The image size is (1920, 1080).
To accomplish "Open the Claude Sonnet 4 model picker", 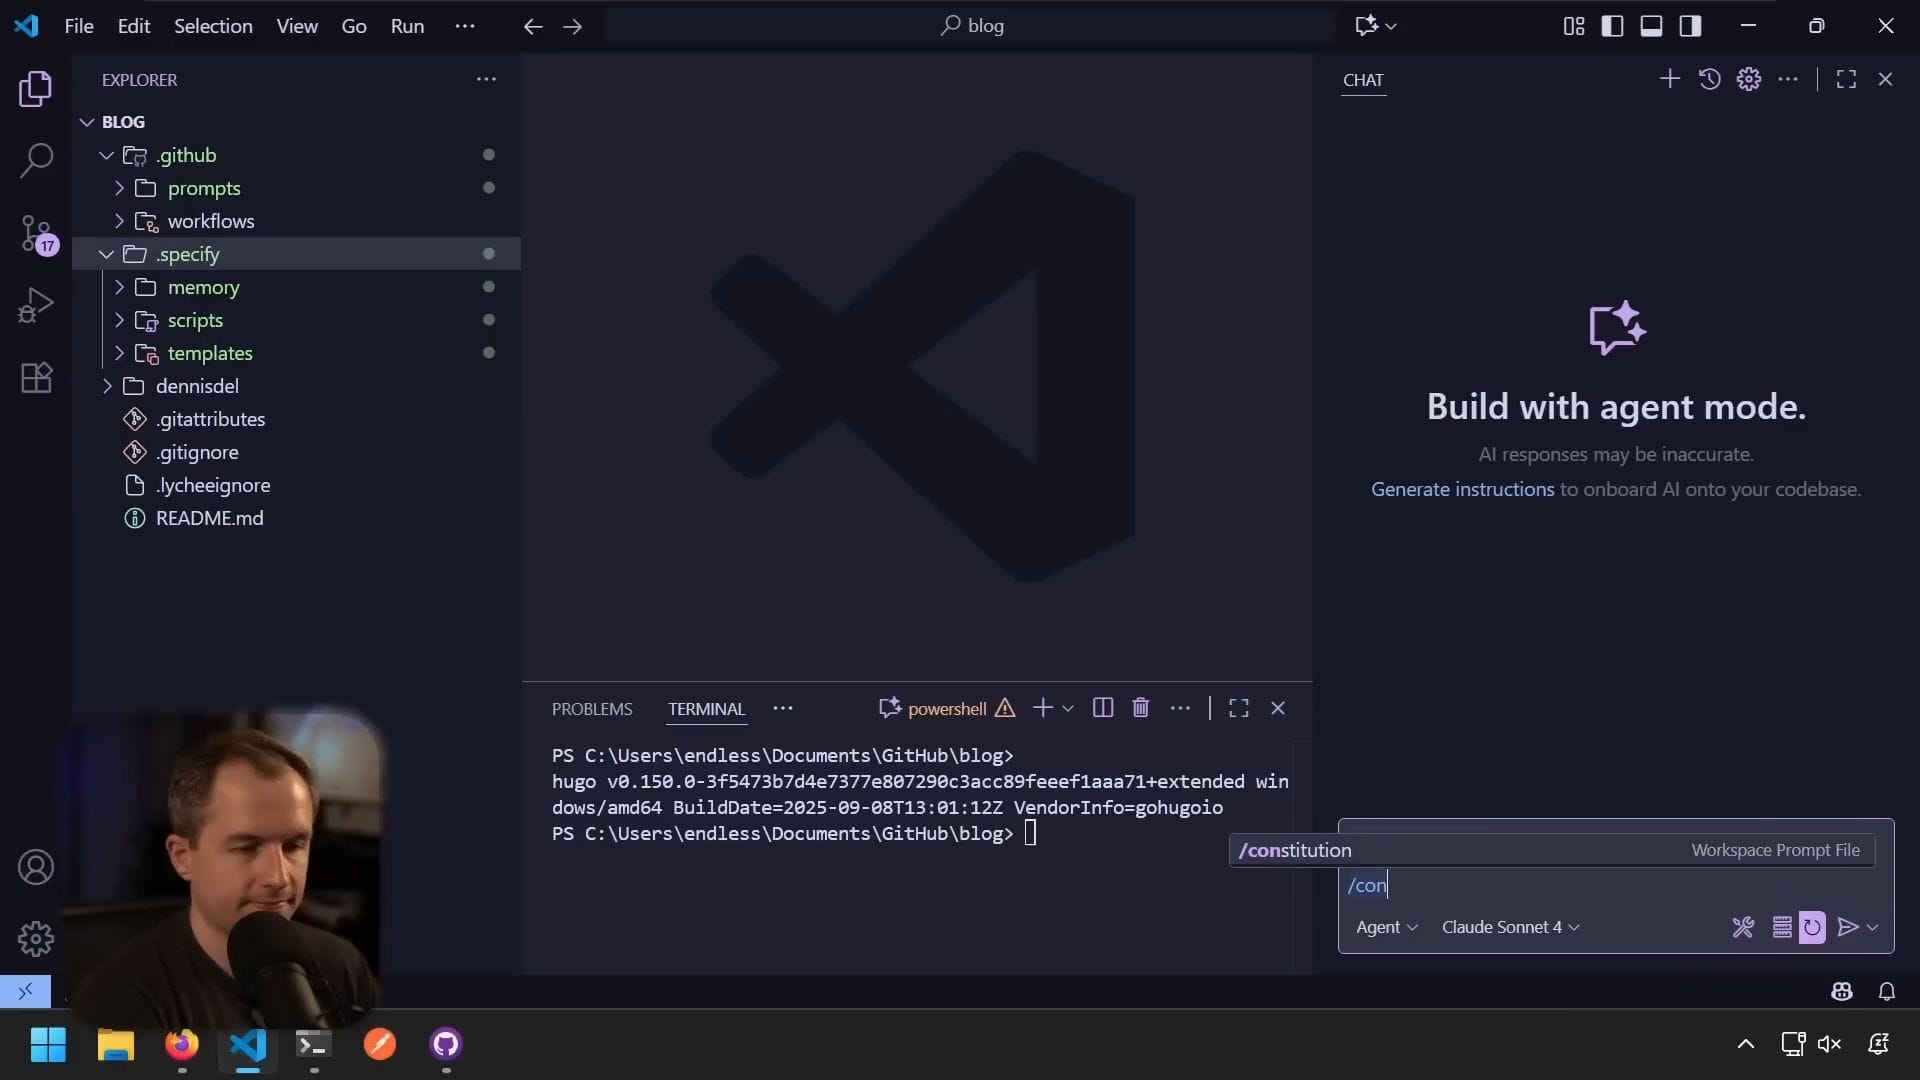I will tap(1510, 927).
